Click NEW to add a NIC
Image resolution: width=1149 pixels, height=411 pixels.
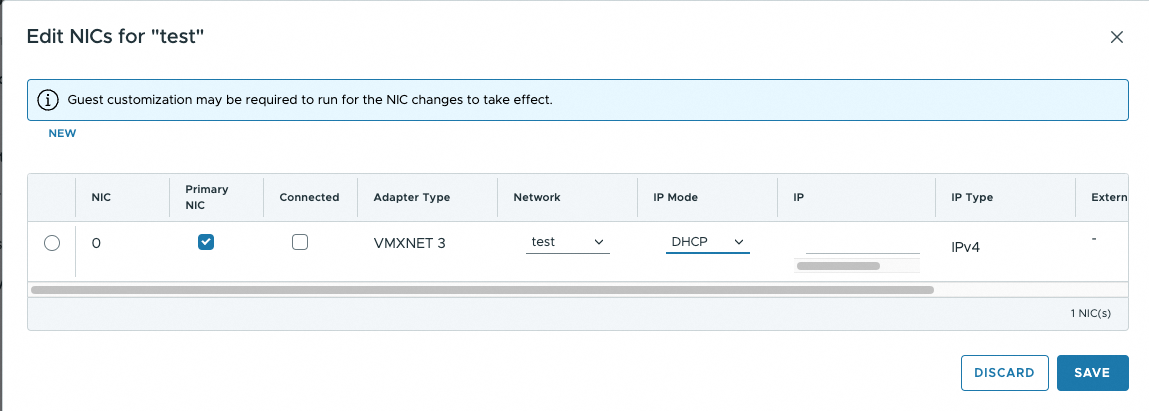click(62, 133)
